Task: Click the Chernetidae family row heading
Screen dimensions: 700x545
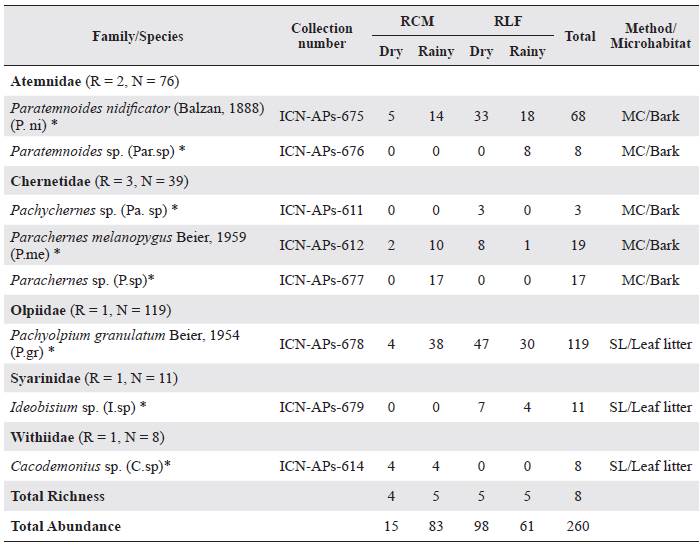Action: point(99,181)
